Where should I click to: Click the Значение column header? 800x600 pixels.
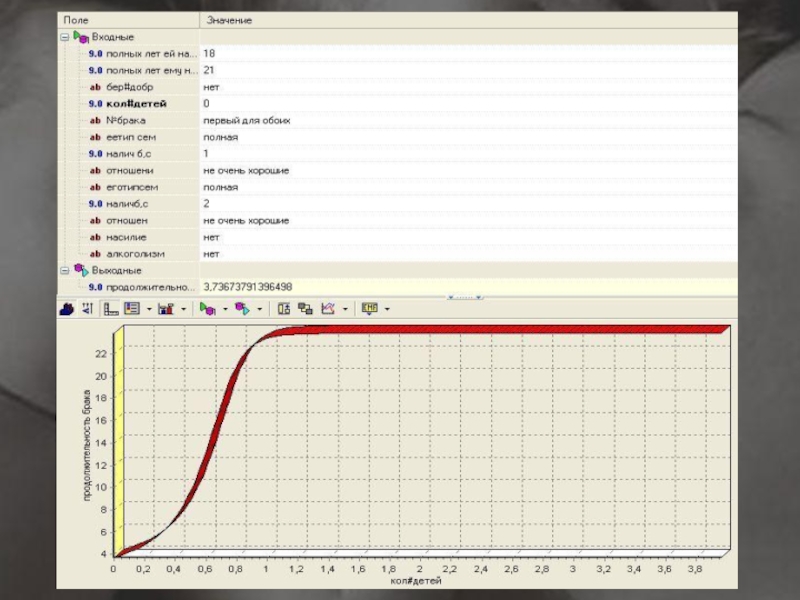229,20
